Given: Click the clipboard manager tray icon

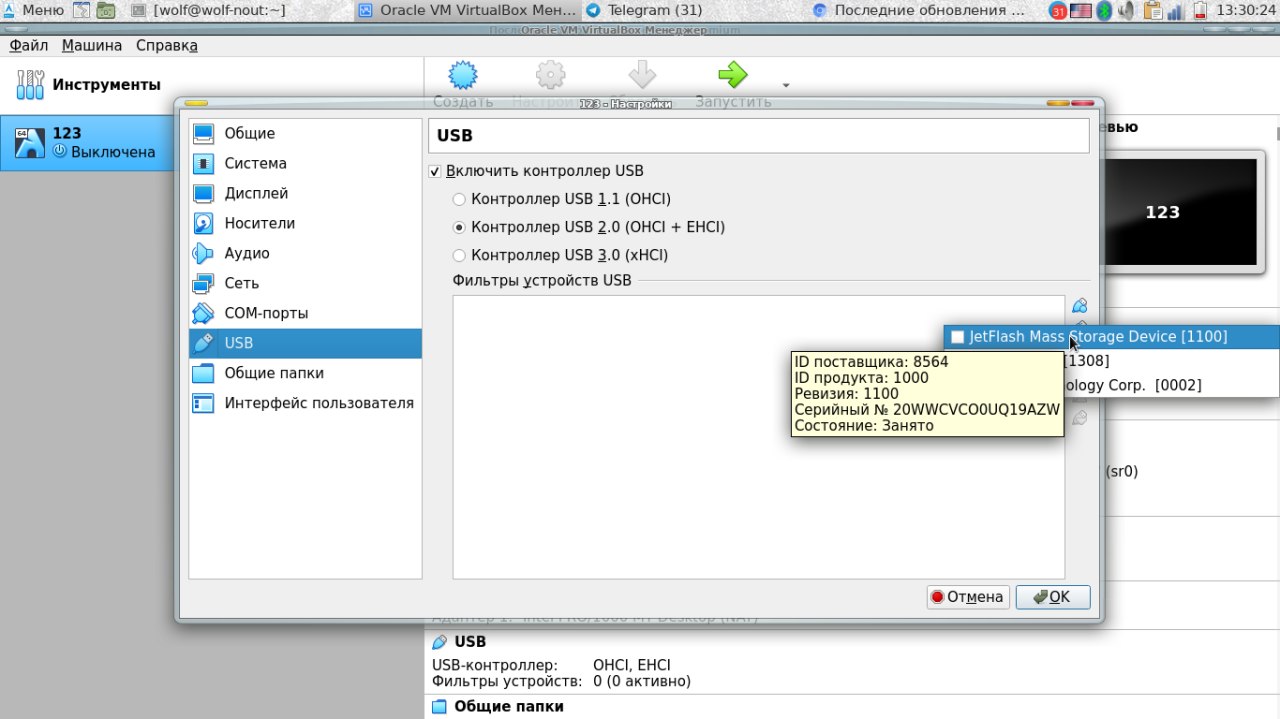Looking at the screenshot, I should (x=1152, y=11).
